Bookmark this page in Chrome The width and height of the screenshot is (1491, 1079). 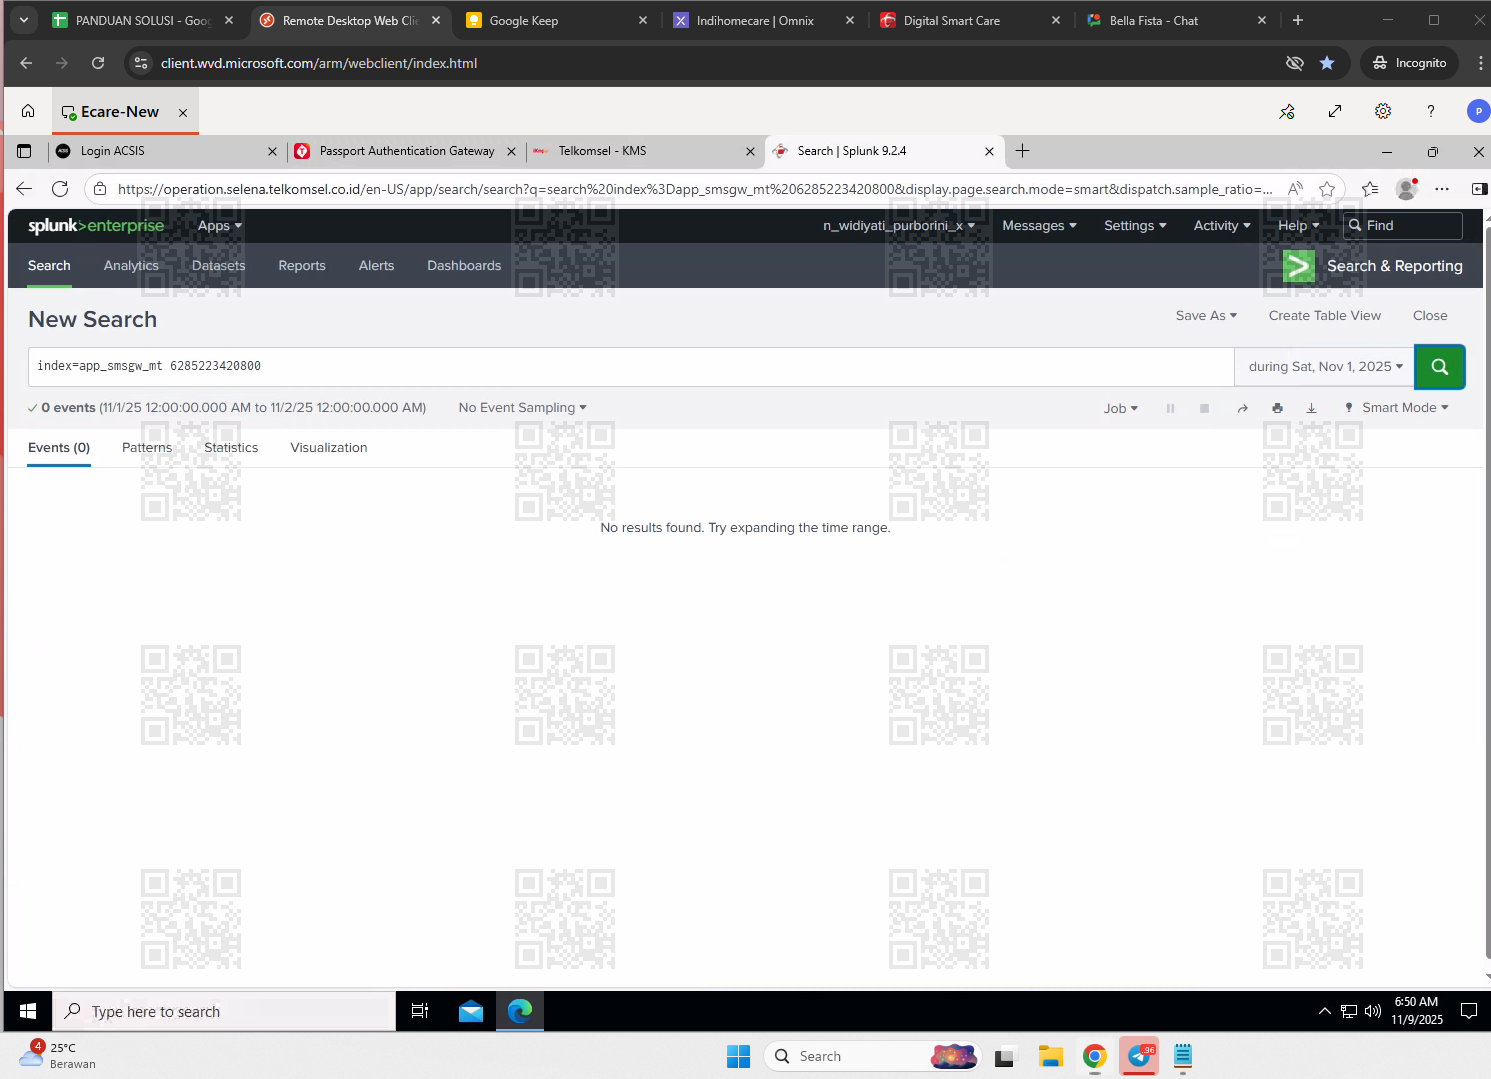coord(1327,63)
